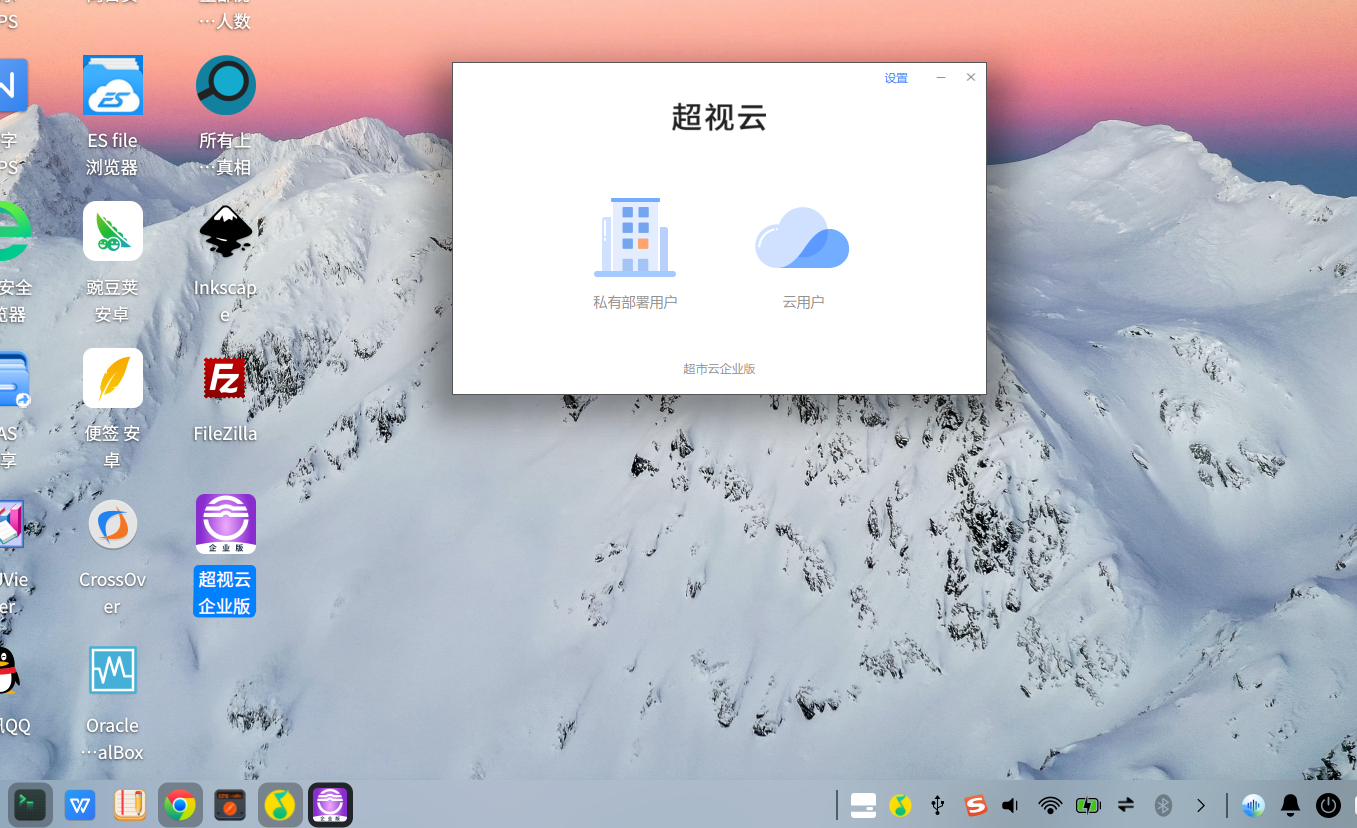Open ES file 浏览器 on the desktop
This screenshot has width=1357, height=828.
tap(112, 85)
